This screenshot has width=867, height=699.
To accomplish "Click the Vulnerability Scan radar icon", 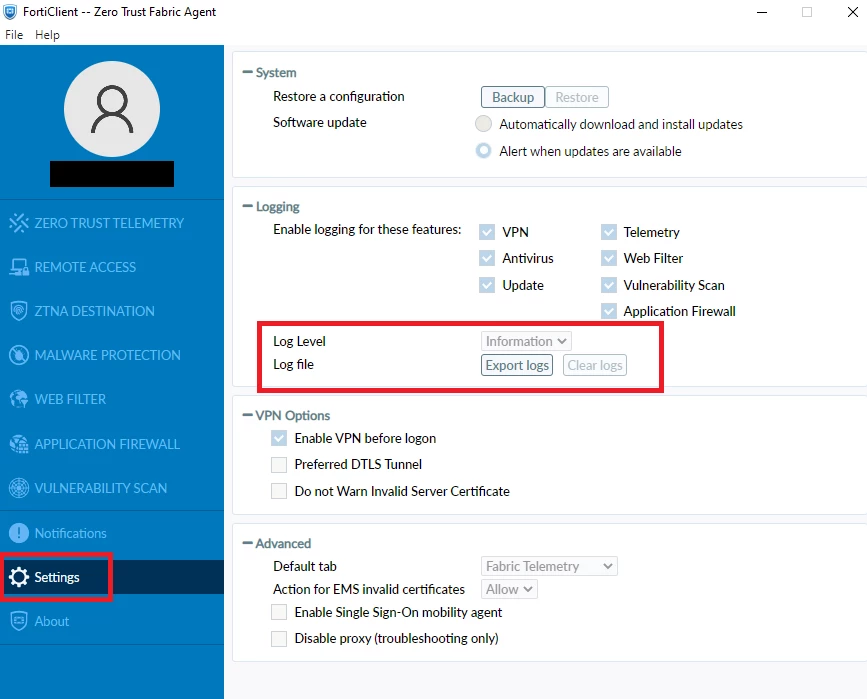I will pos(19,488).
